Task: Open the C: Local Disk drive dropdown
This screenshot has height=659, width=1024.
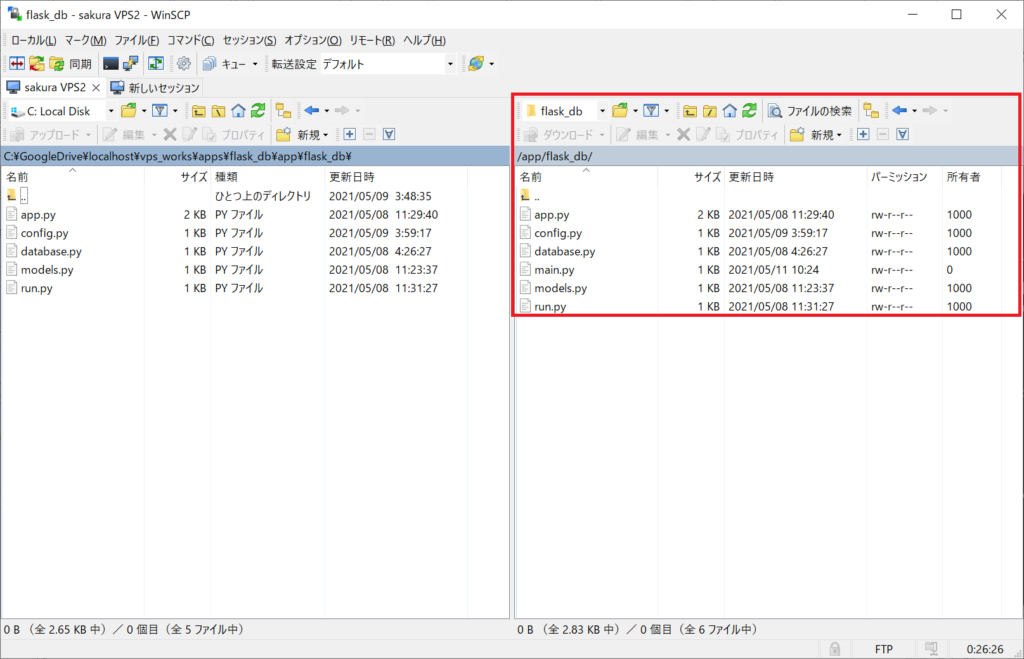Action: point(112,110)
